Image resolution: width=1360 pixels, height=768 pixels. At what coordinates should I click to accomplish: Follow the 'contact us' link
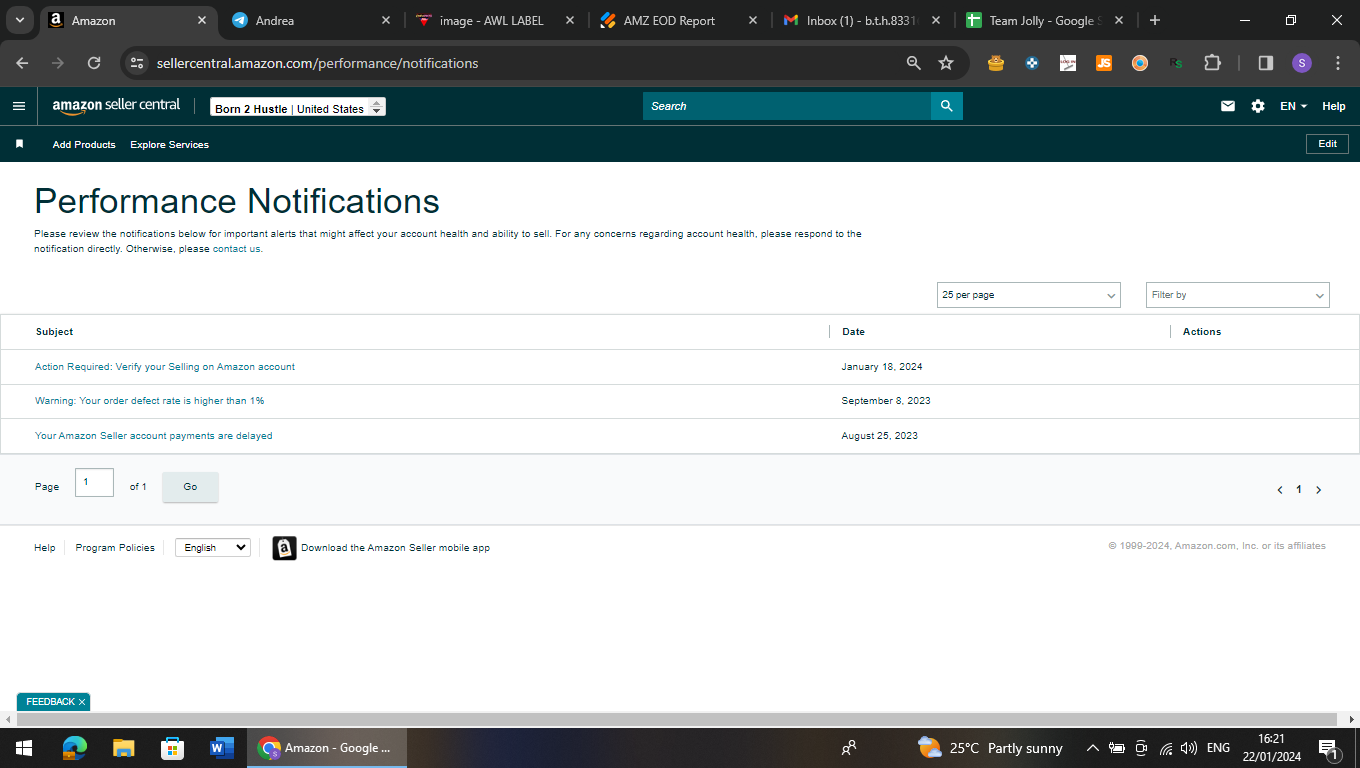[237, 249]
